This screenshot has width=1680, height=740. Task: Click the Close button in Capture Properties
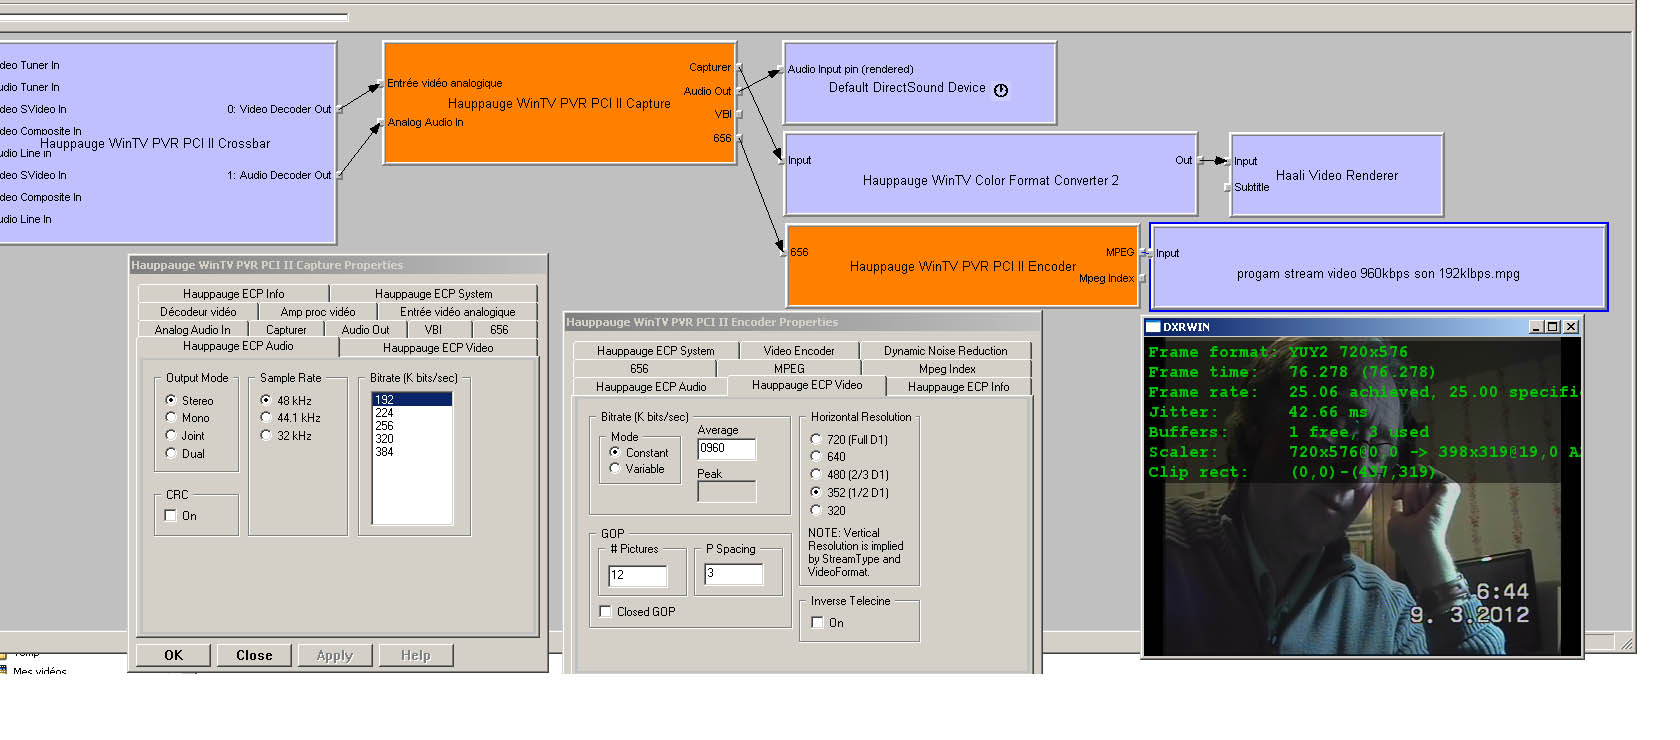(x=254, y=655)
